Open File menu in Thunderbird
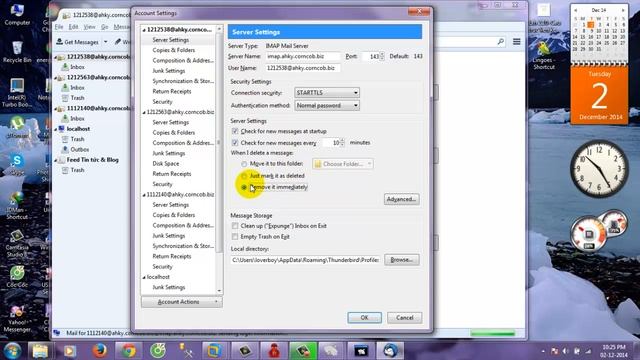Image resolution: width=640 pixels, height=360 pixels. 59,27
